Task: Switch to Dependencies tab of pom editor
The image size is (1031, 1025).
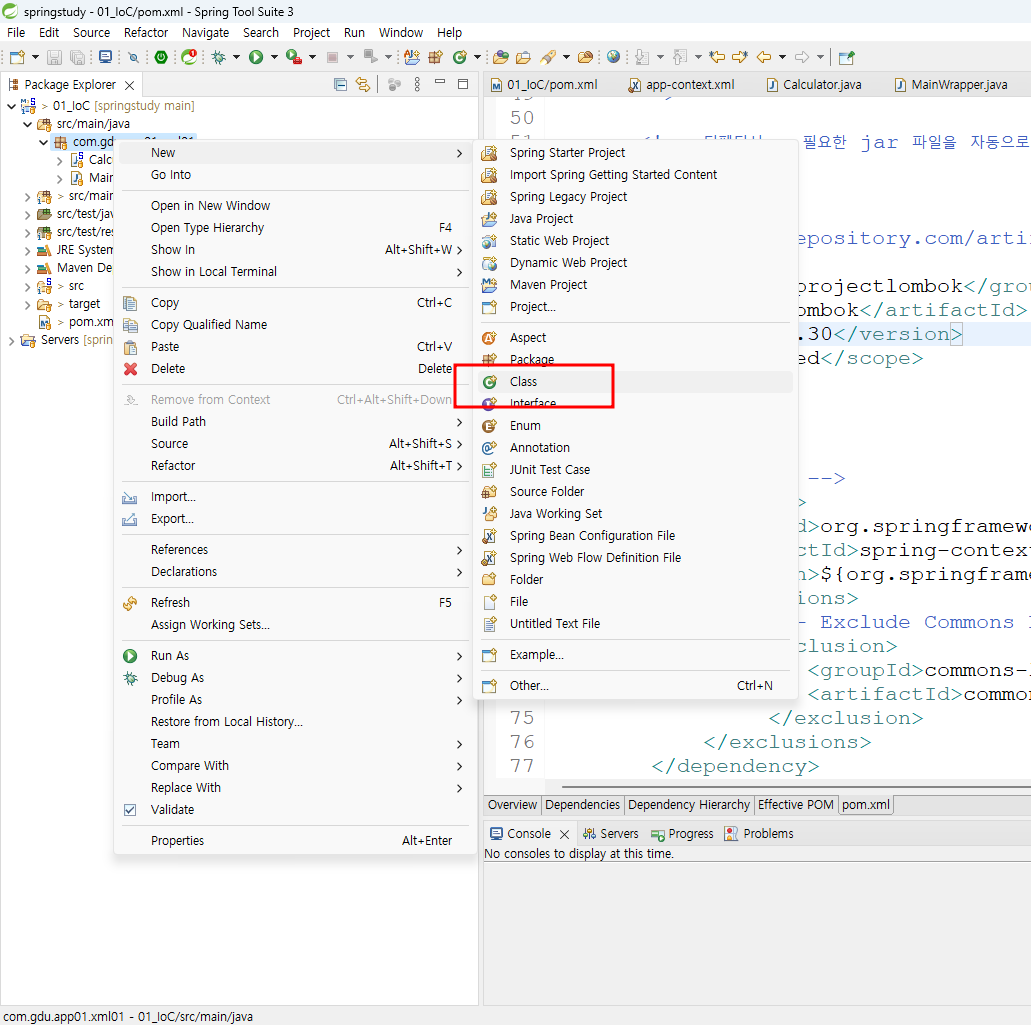Action: click(x=582, y=805)
